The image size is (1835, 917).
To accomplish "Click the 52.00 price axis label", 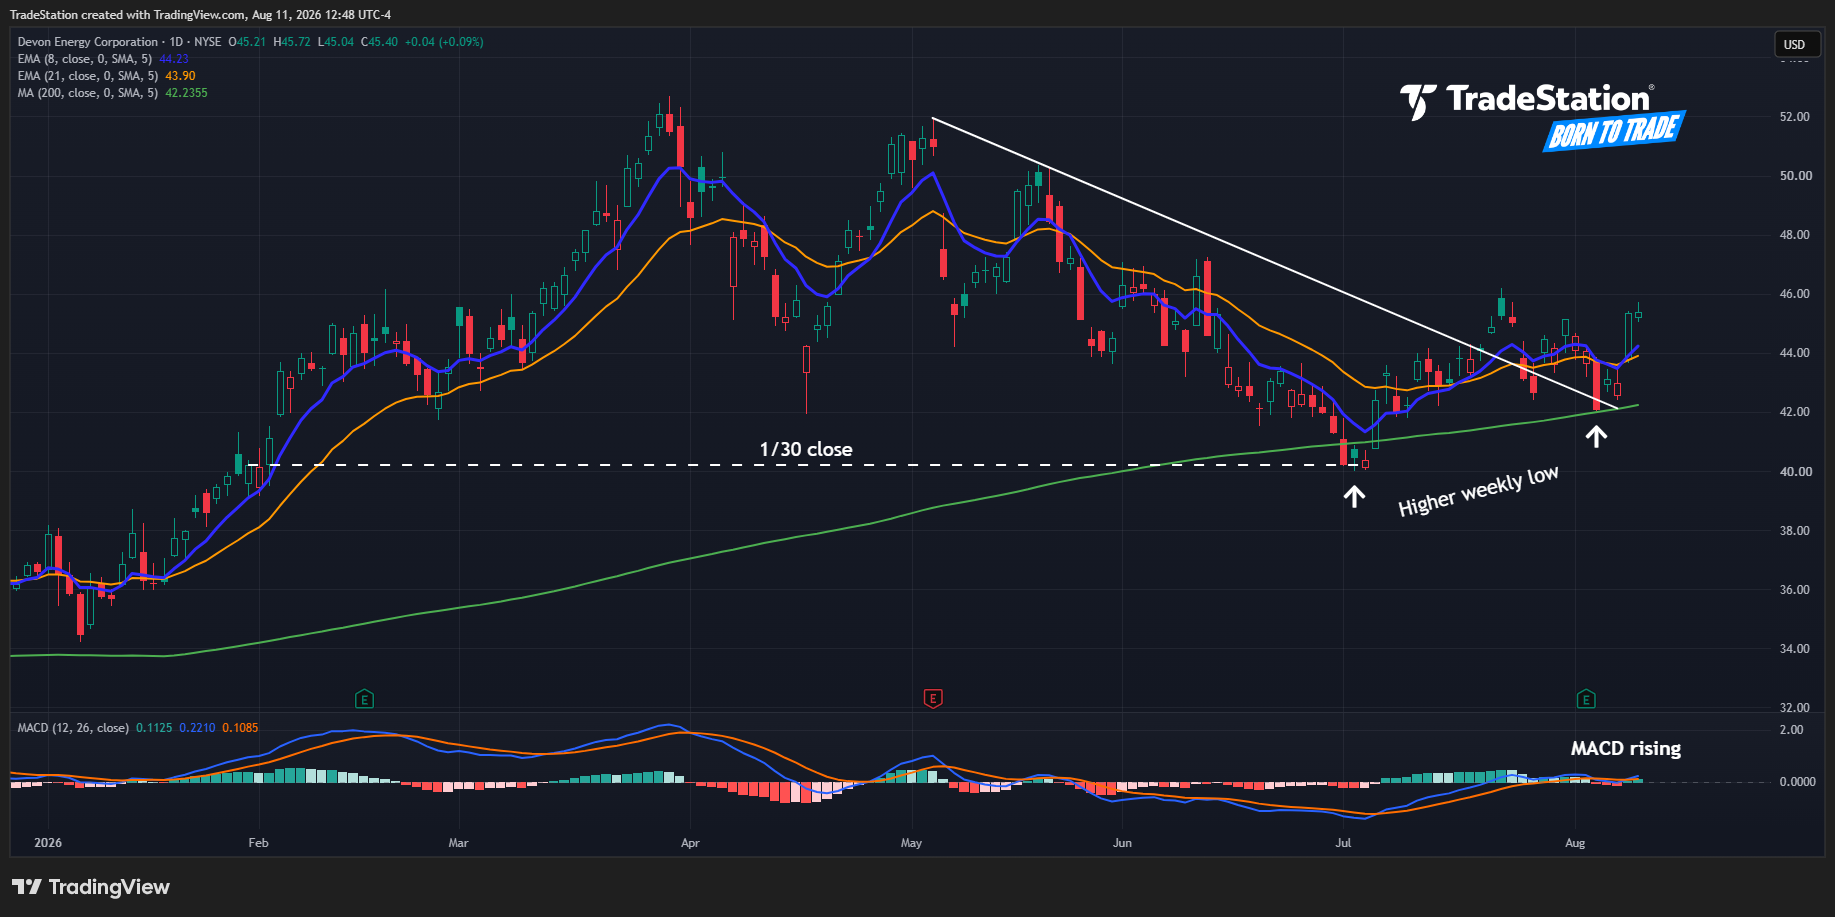I will pos(1795,117).
